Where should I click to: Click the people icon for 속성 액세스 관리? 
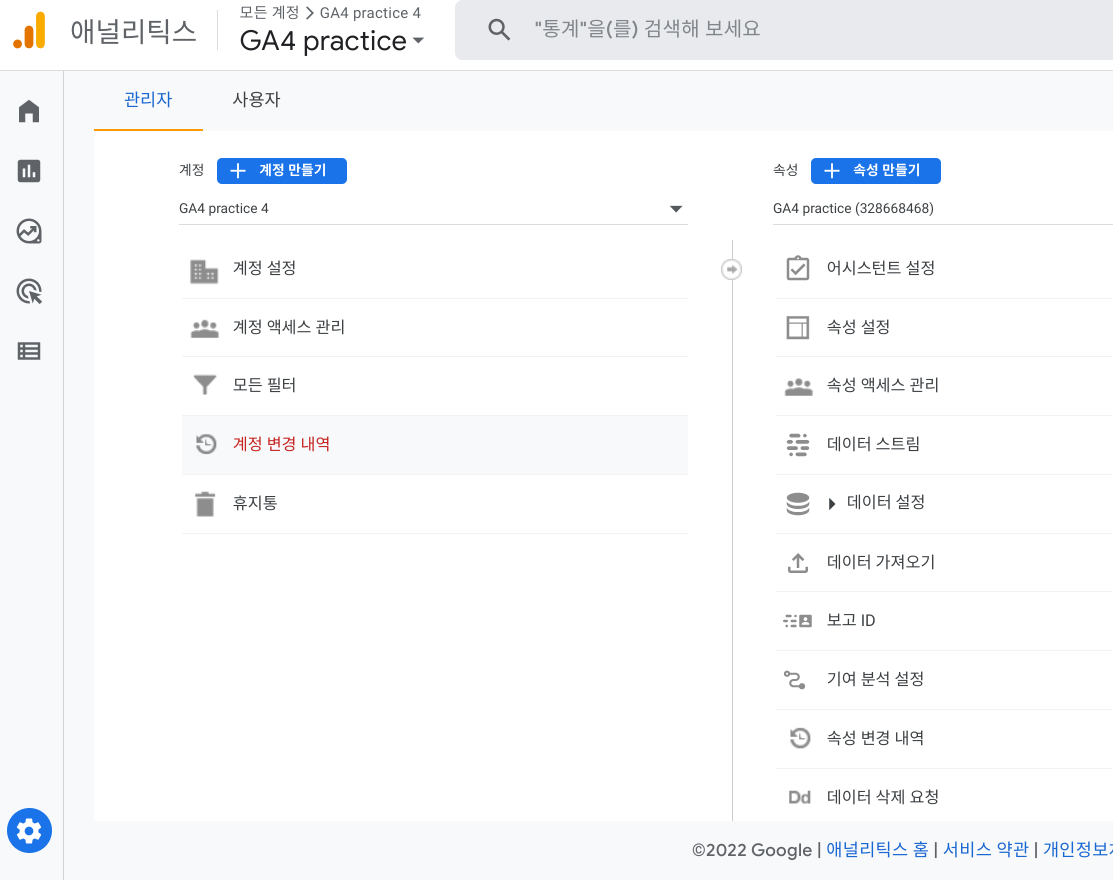click(799, 387)
